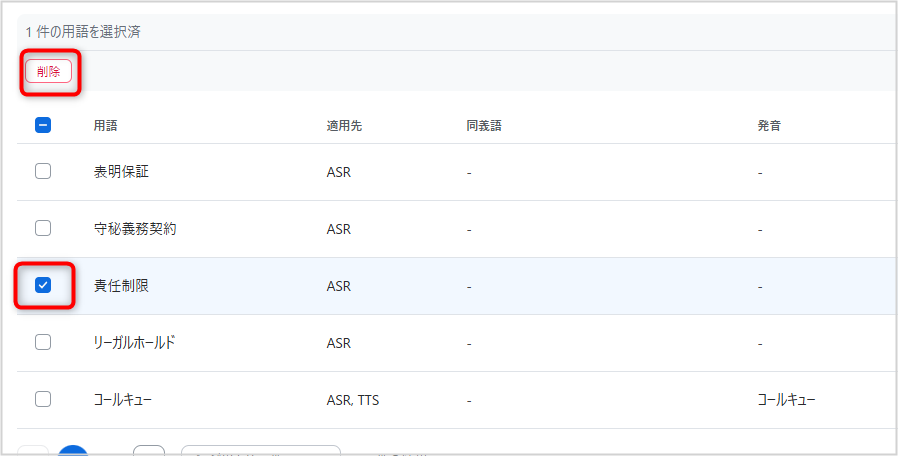Viewport: 898px width, 456px height.
Task: Open the リーガルホールド term entry
Action: click(135, 343)
